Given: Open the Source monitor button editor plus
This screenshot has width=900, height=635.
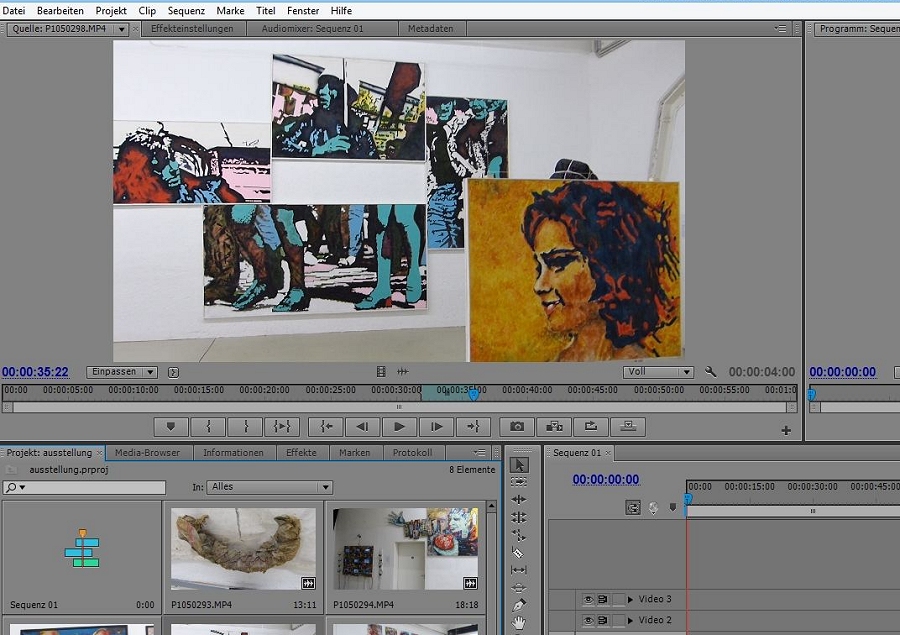Looking at the screenshot, I should coord(786,431).
